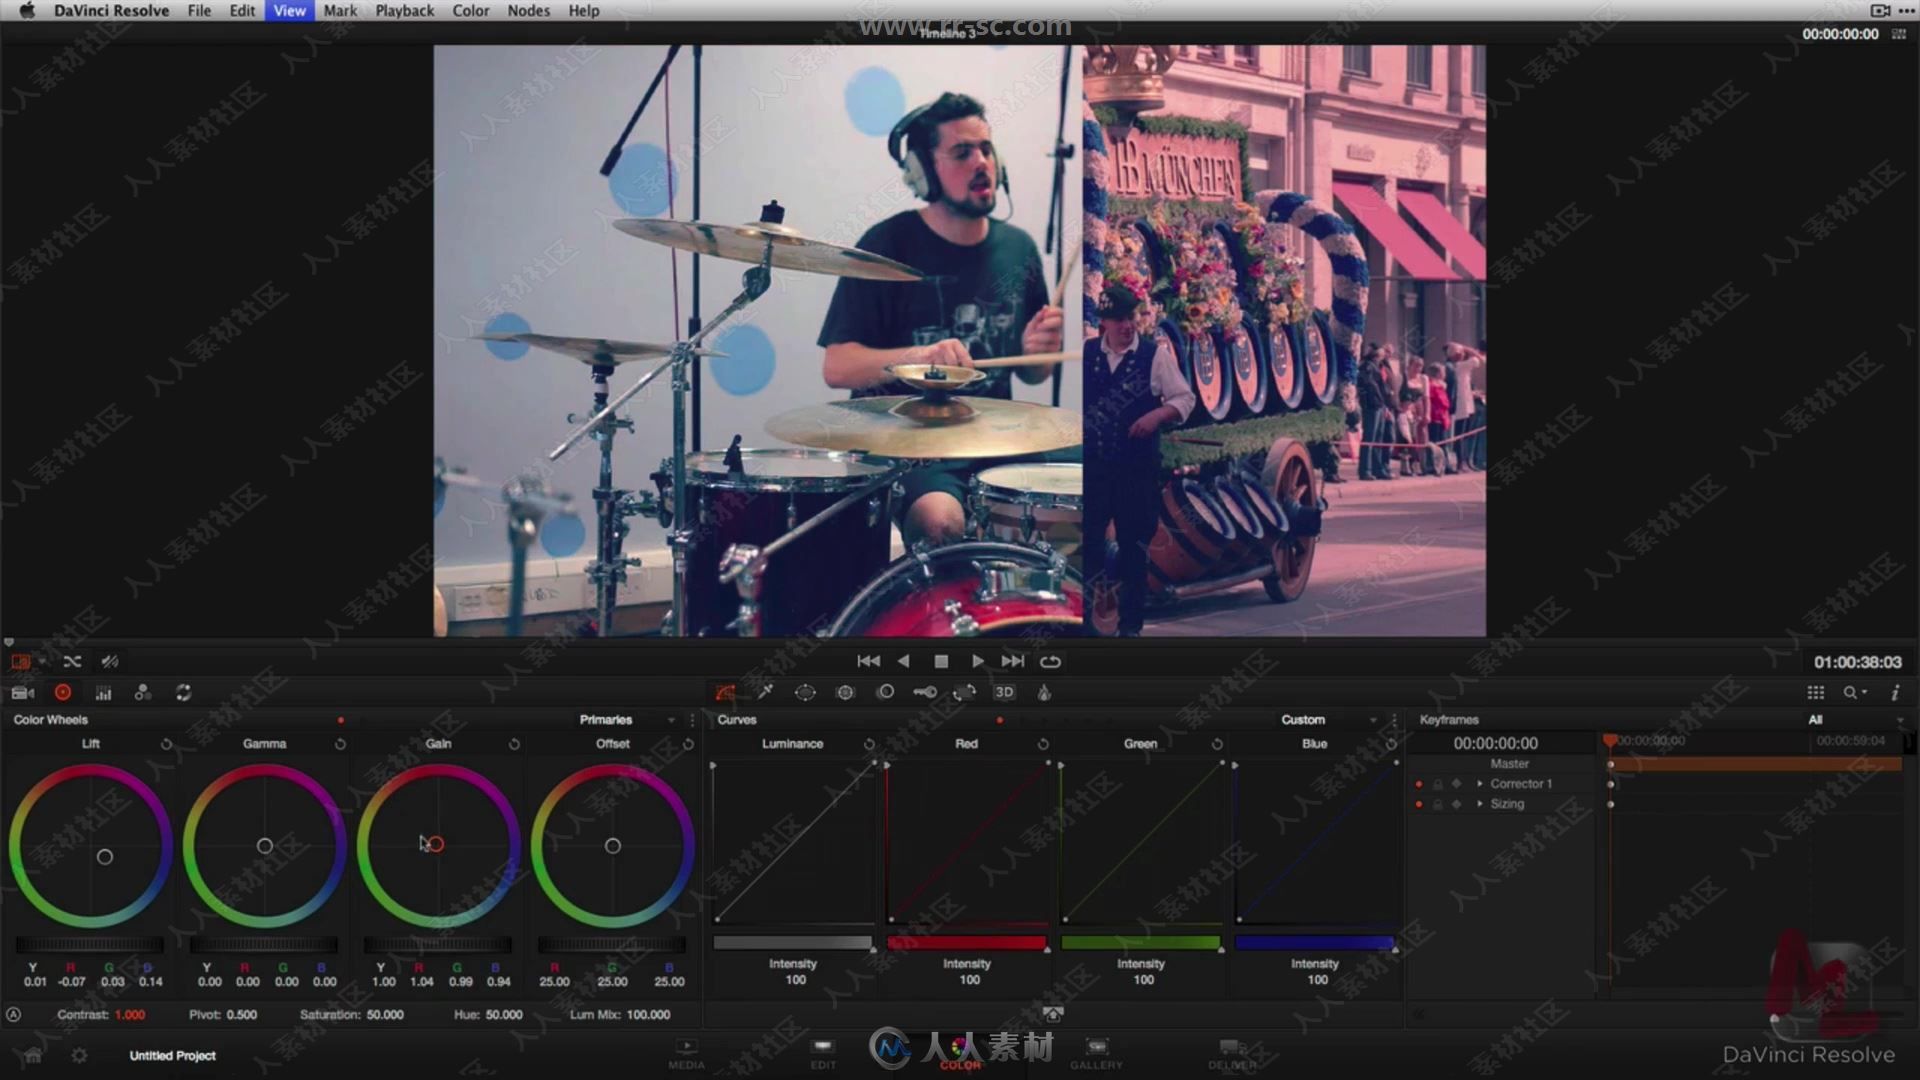This screenshot has width=1920, height=1080.
Task: Open the Nodes menu
Action: pos(528,11)
